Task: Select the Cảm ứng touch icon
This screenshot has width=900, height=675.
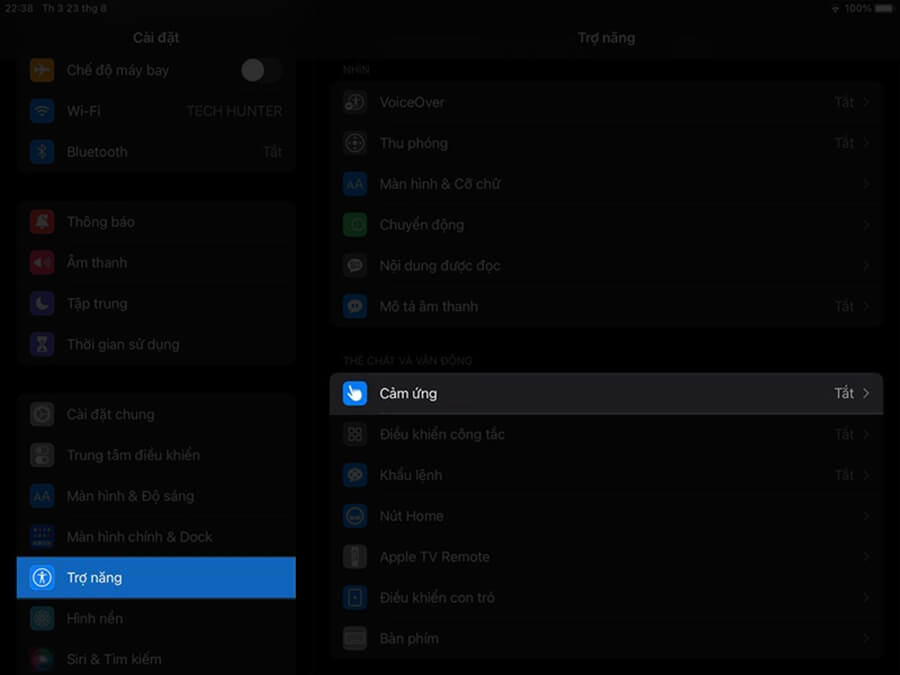Action: tap(355, 393)
